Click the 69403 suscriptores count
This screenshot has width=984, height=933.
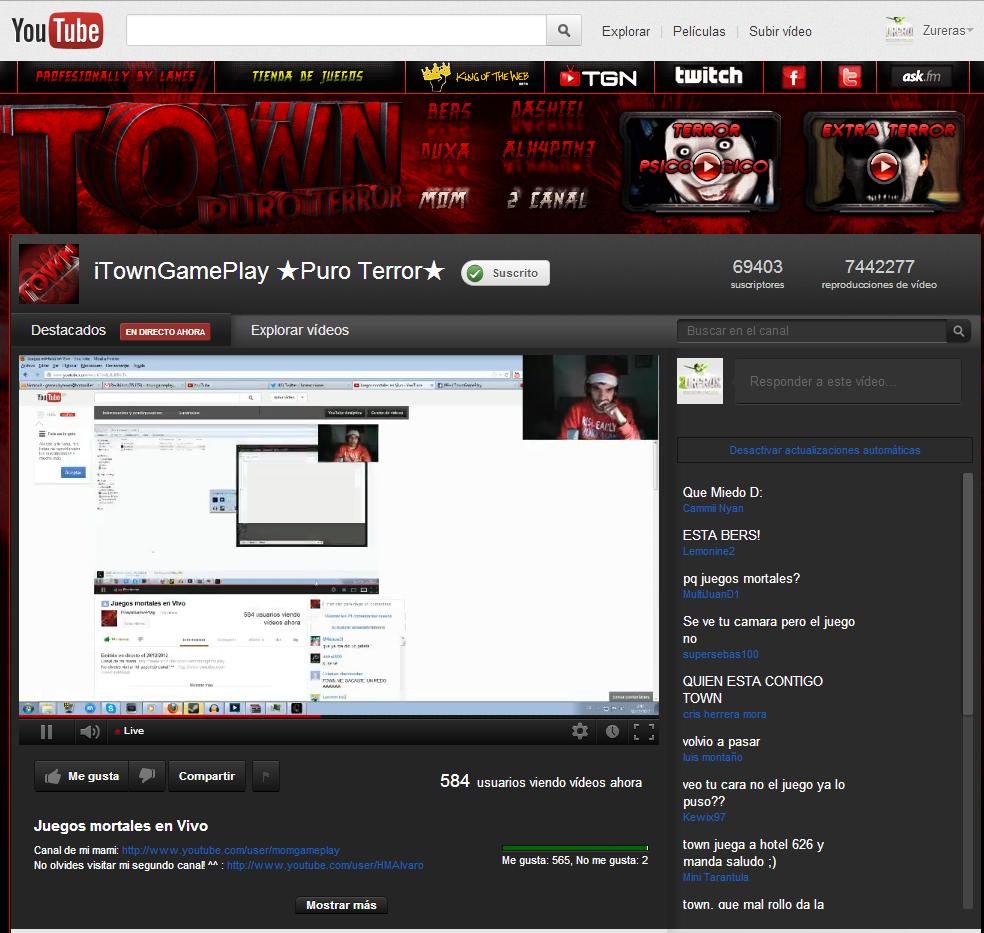click(x=757, y=274)
